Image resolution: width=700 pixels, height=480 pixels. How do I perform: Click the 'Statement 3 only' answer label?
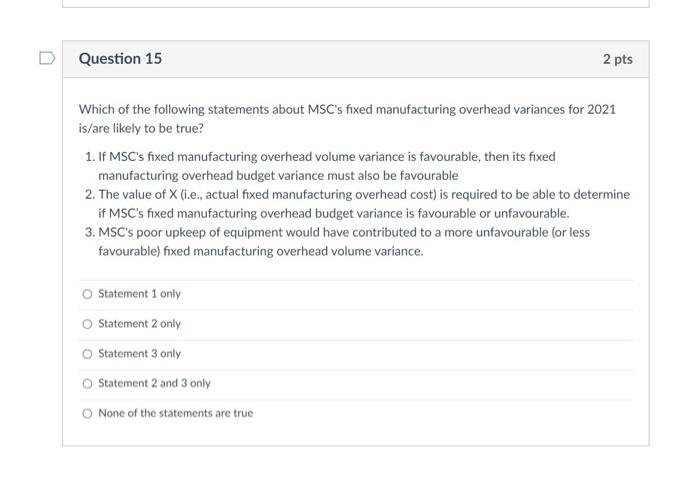tap(139, 354)
